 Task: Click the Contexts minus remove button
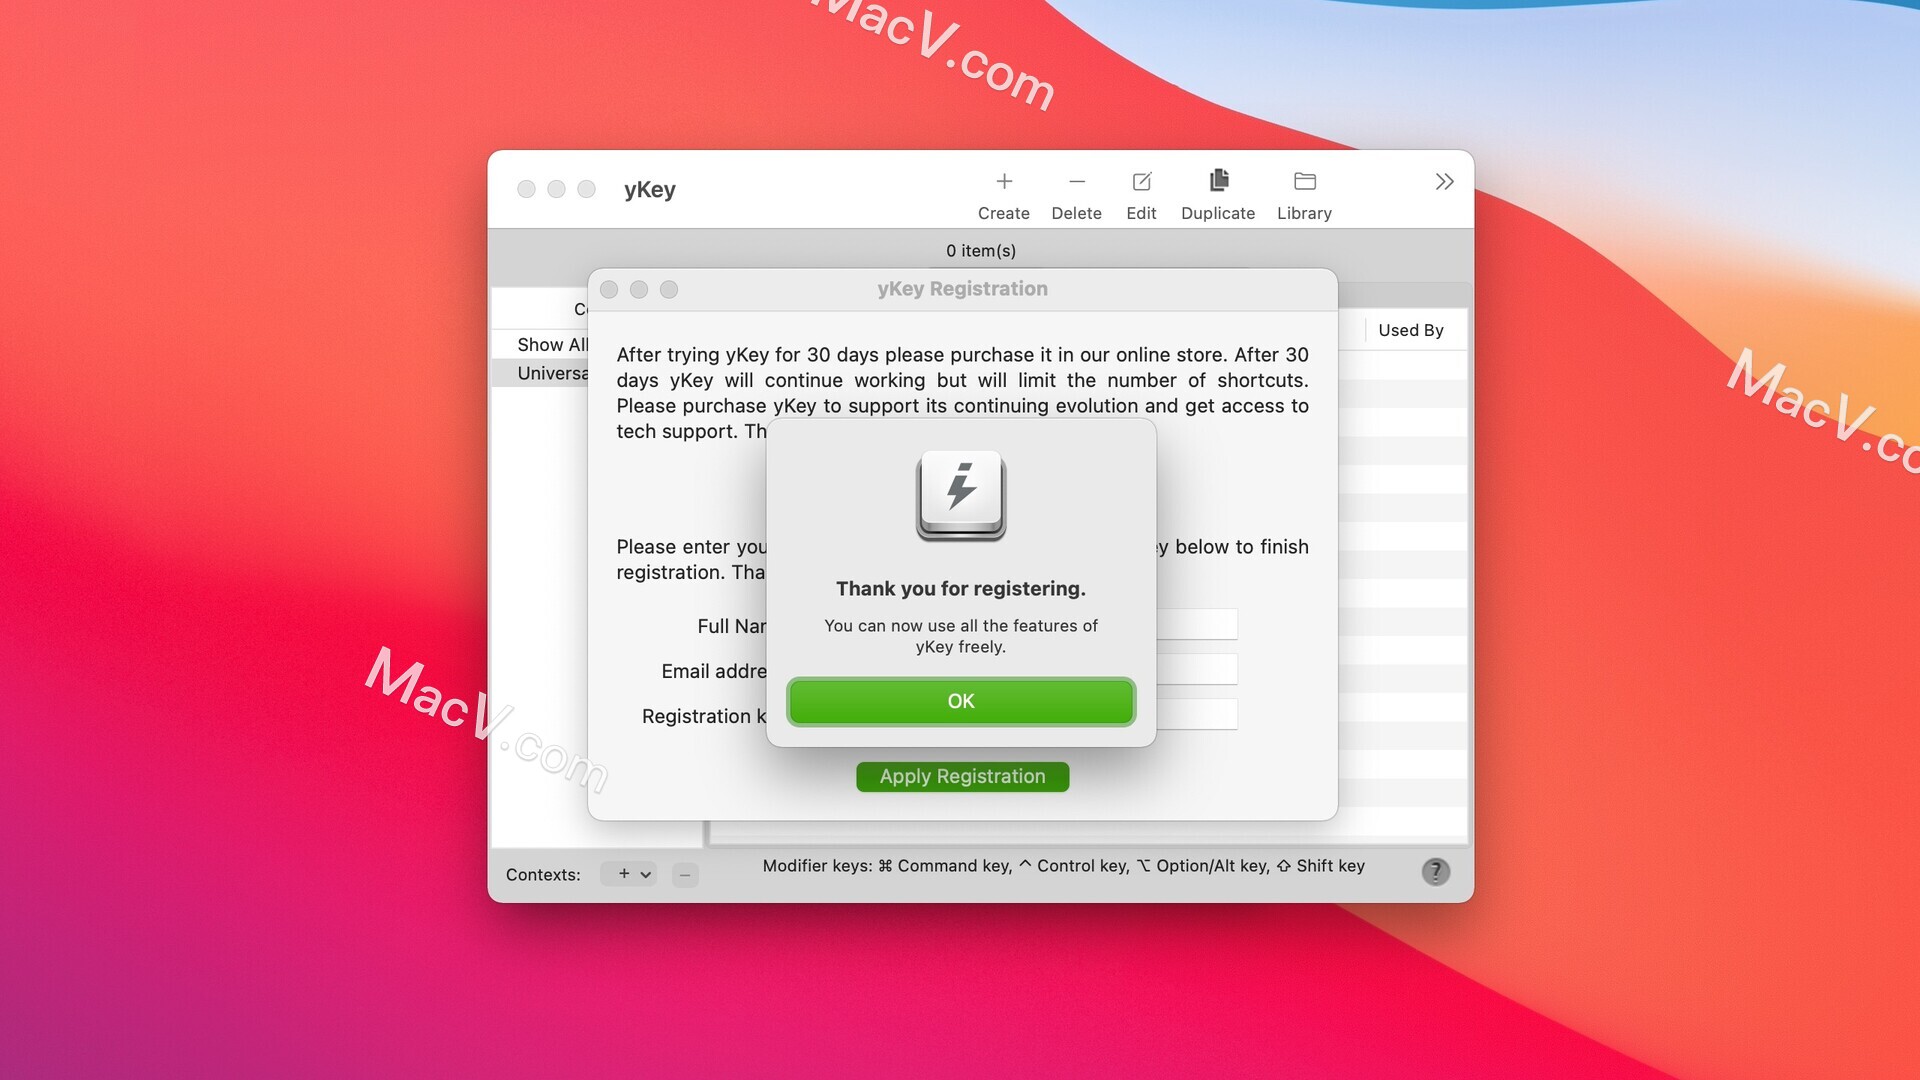point(686,873)
